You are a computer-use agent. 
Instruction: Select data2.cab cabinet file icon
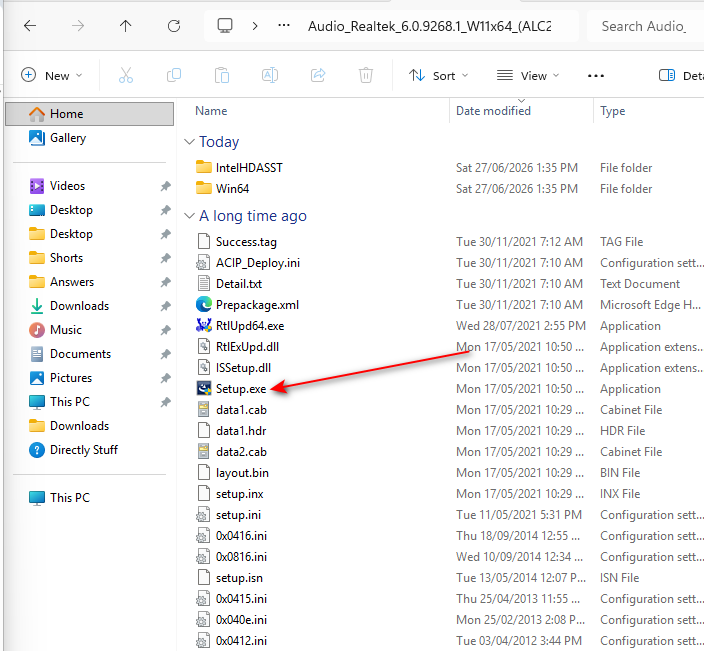tap(203, 452)
